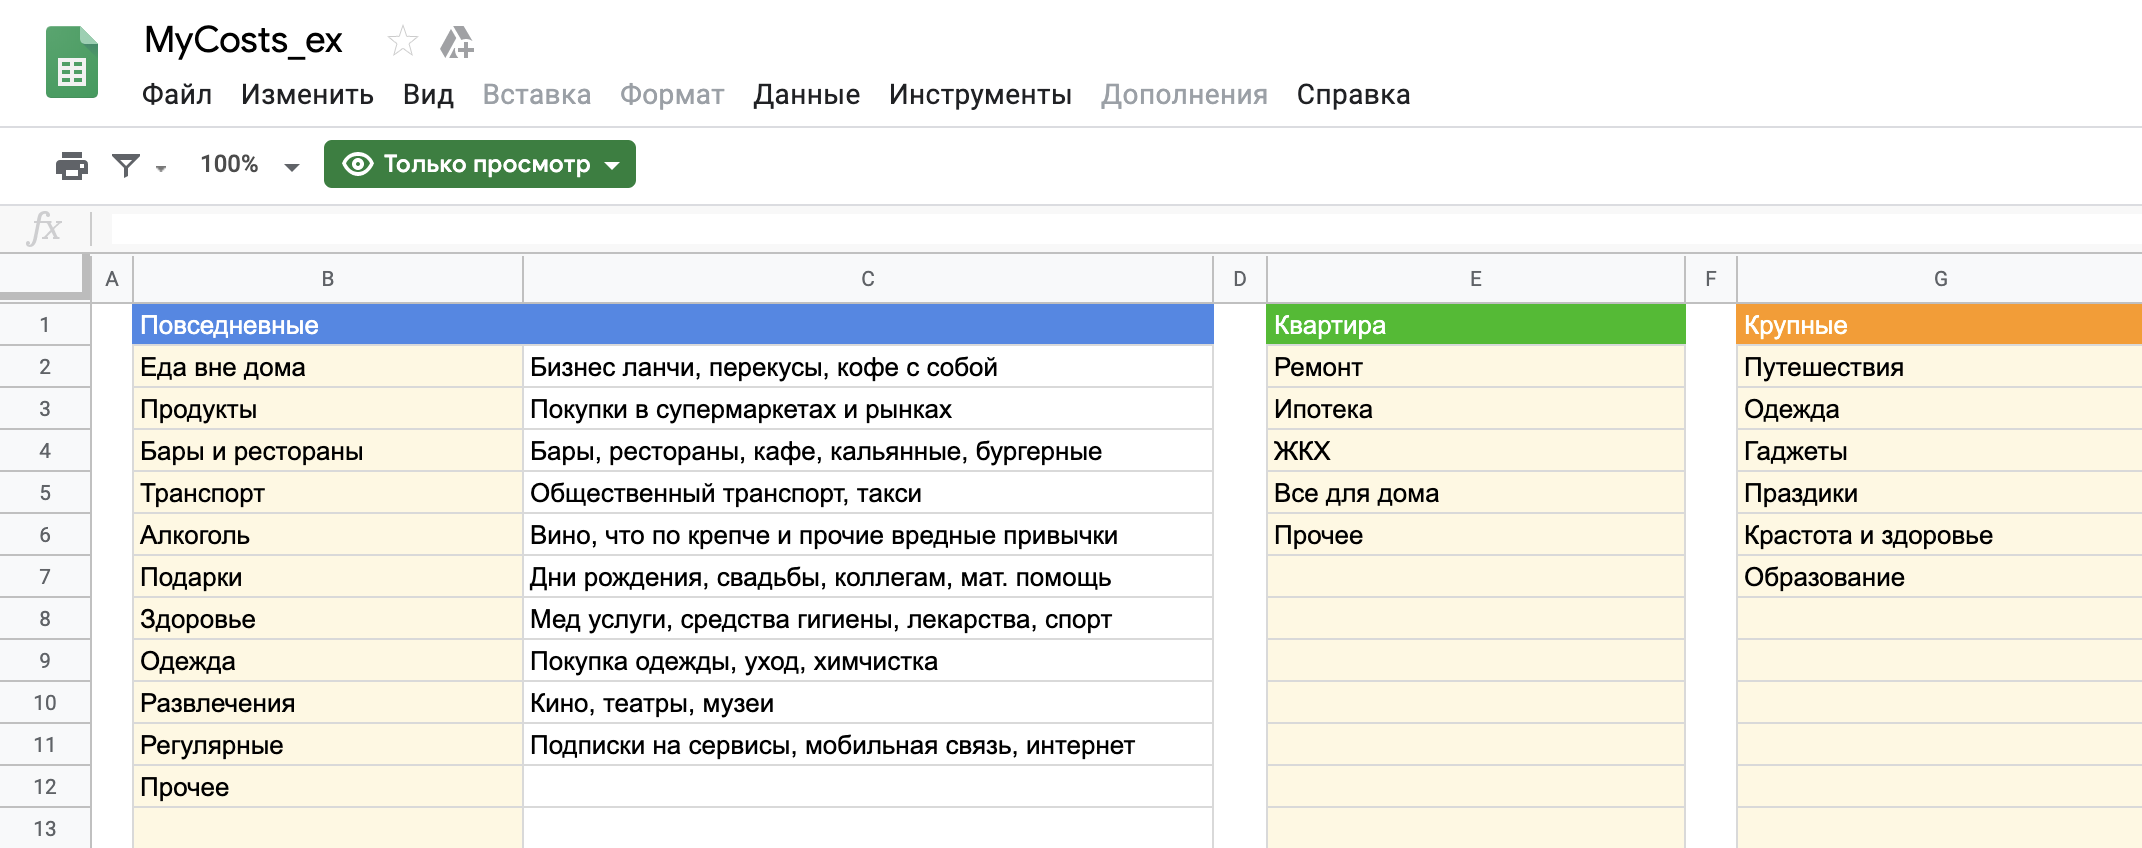
Task: Select column C header
Action: (x=868, y=279)
